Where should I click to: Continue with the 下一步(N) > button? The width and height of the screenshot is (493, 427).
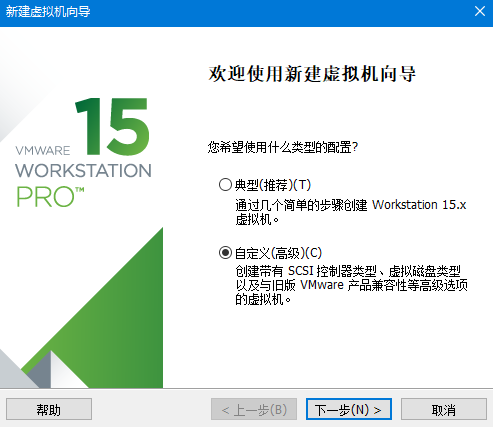click(x=349, y=409)
